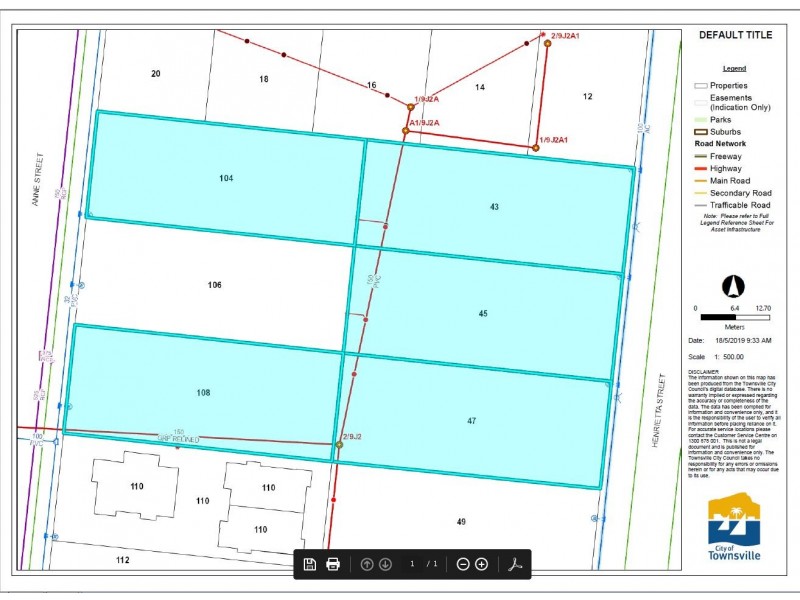The height and width of the screenshot is (600, 800).
Task: Click the save file icon
Action: point(310,564)
